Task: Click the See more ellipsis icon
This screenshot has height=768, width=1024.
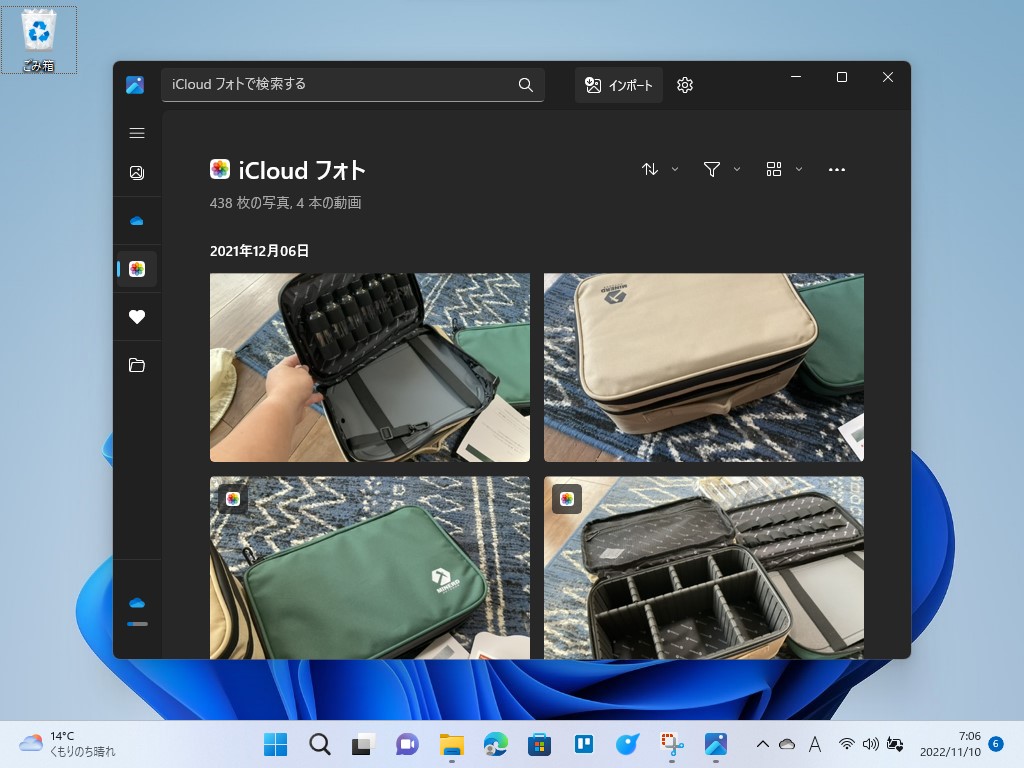Action: [837, 169]
